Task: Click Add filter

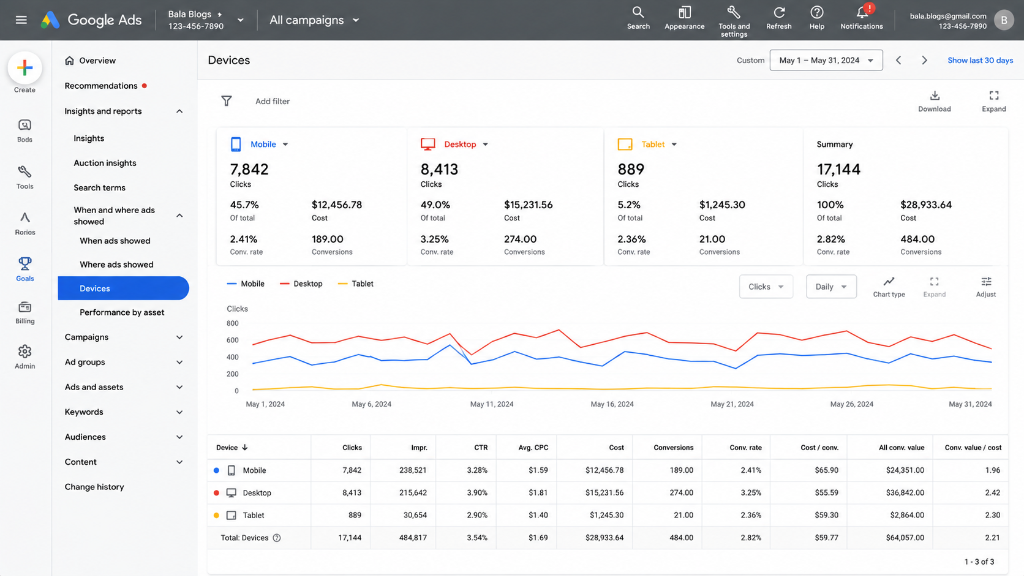Action: pos(272,101)
